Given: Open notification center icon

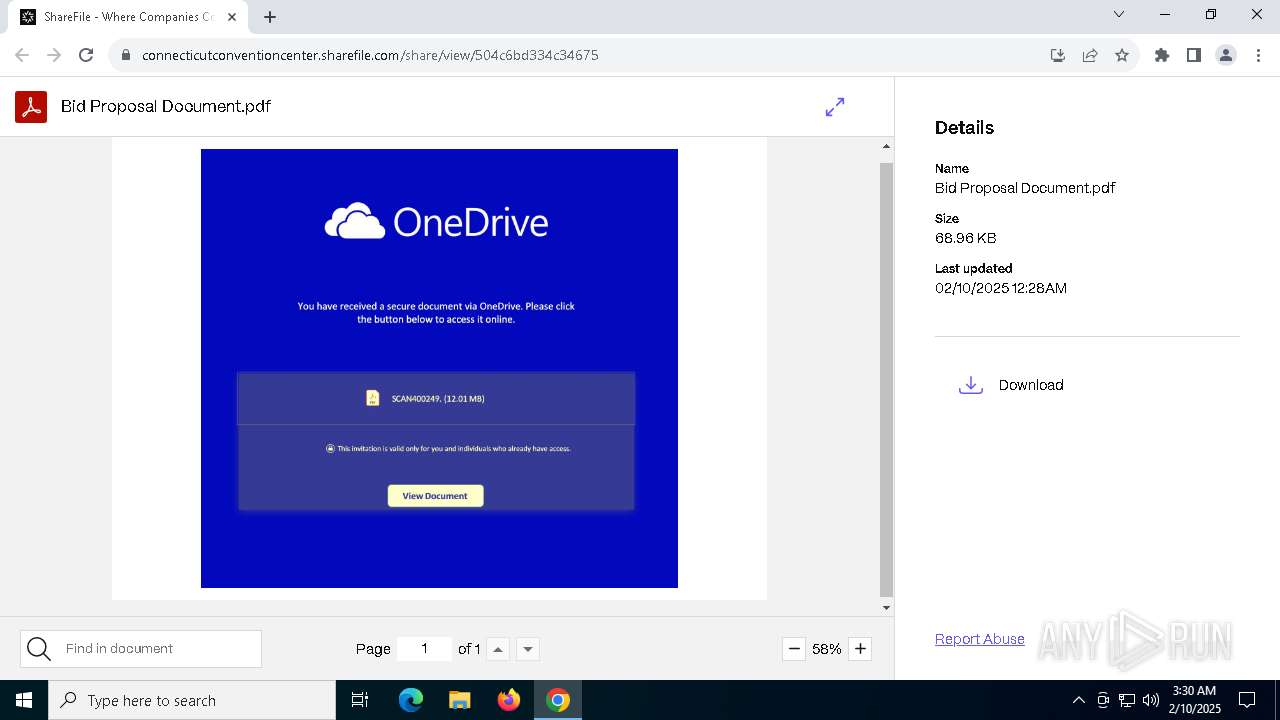Looking at the screenshot, I should pyautogui.click(x=1248, y=700).
